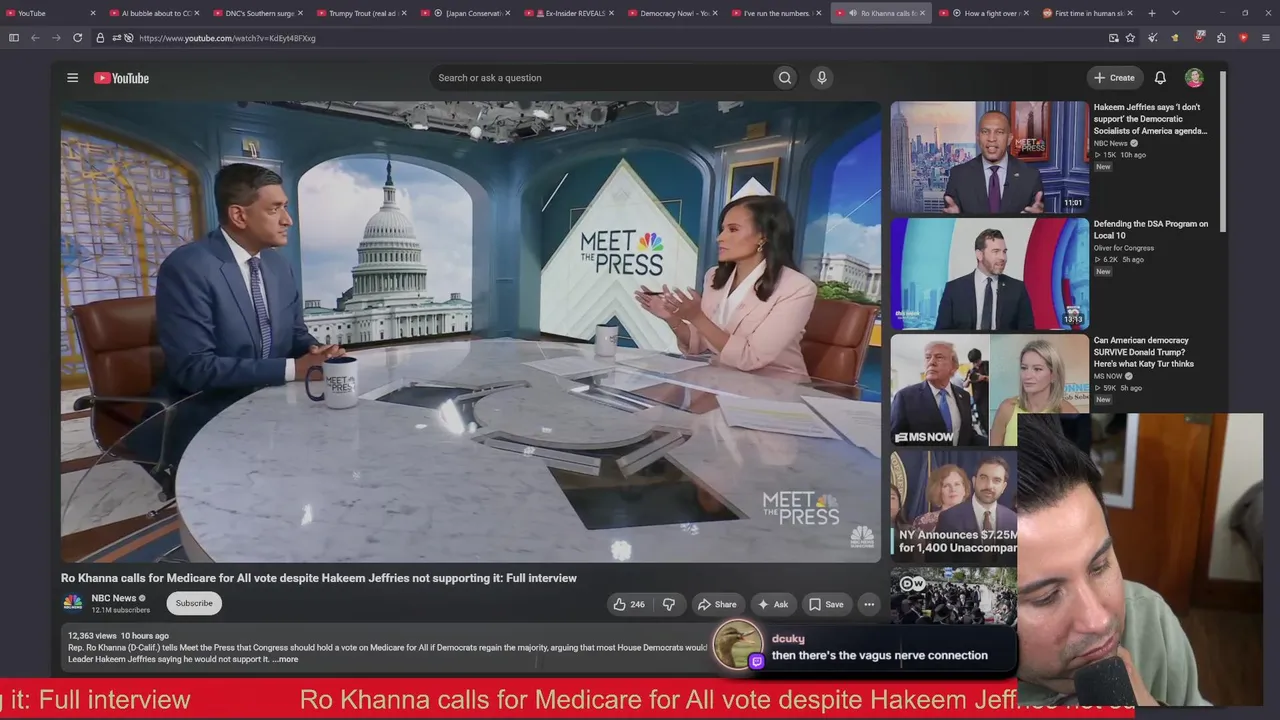1280x720 pixels.
Task: Save video to a playlist
Action: (x=826, y=604)
